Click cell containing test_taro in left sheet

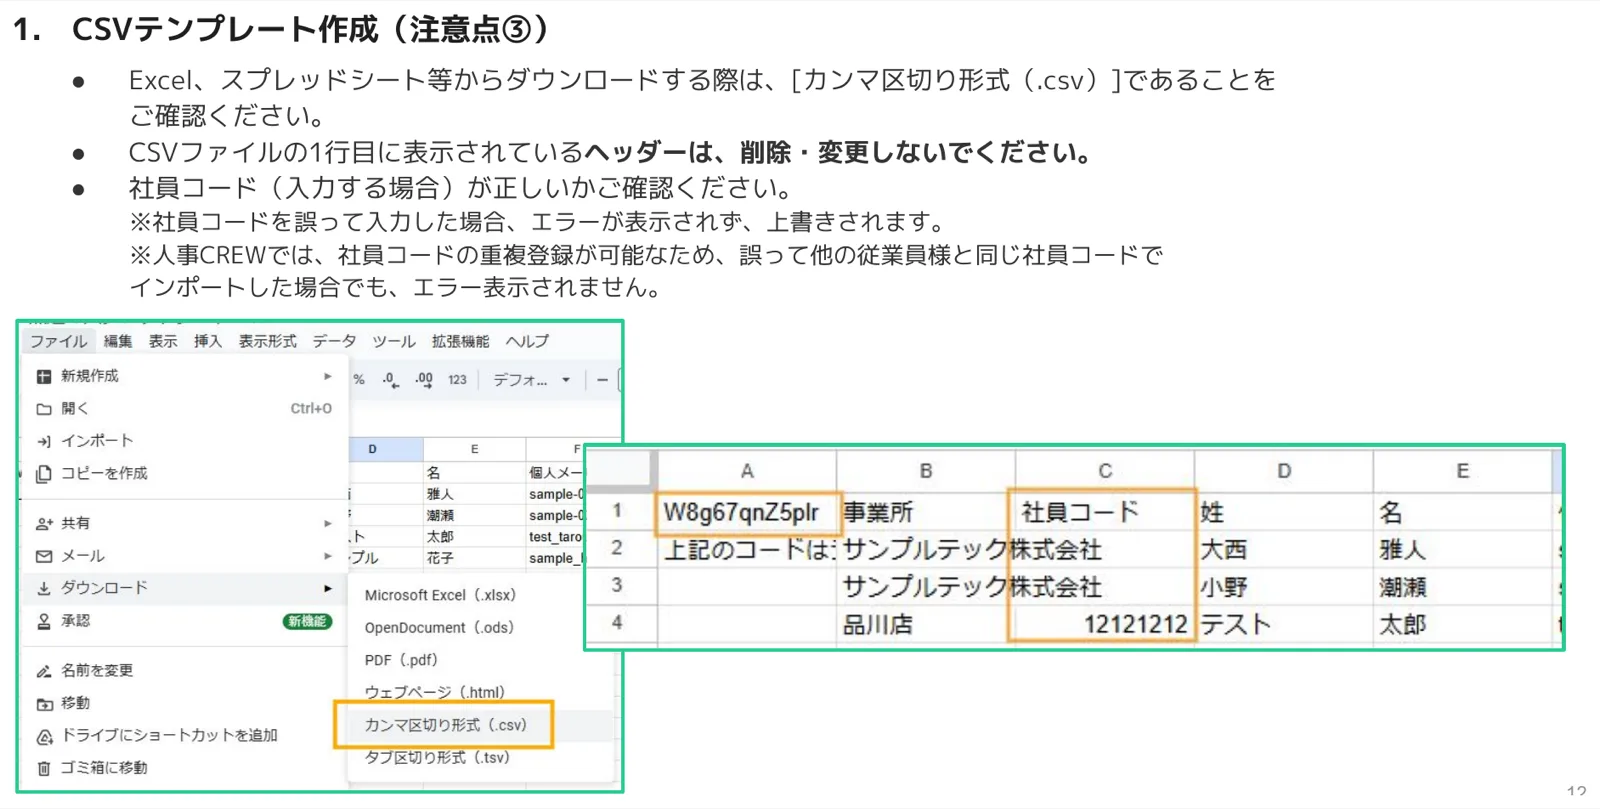[x=555, y=537]
